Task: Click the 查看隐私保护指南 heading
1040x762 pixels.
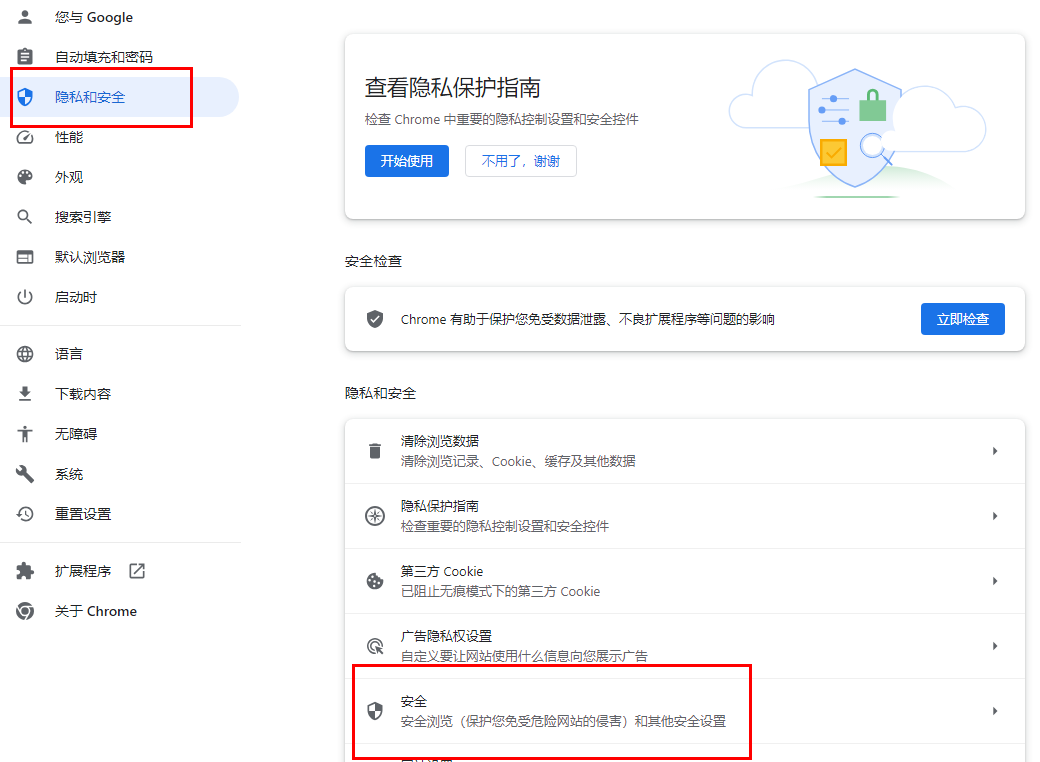Action: pyautogui.click(x=452, y=88)
